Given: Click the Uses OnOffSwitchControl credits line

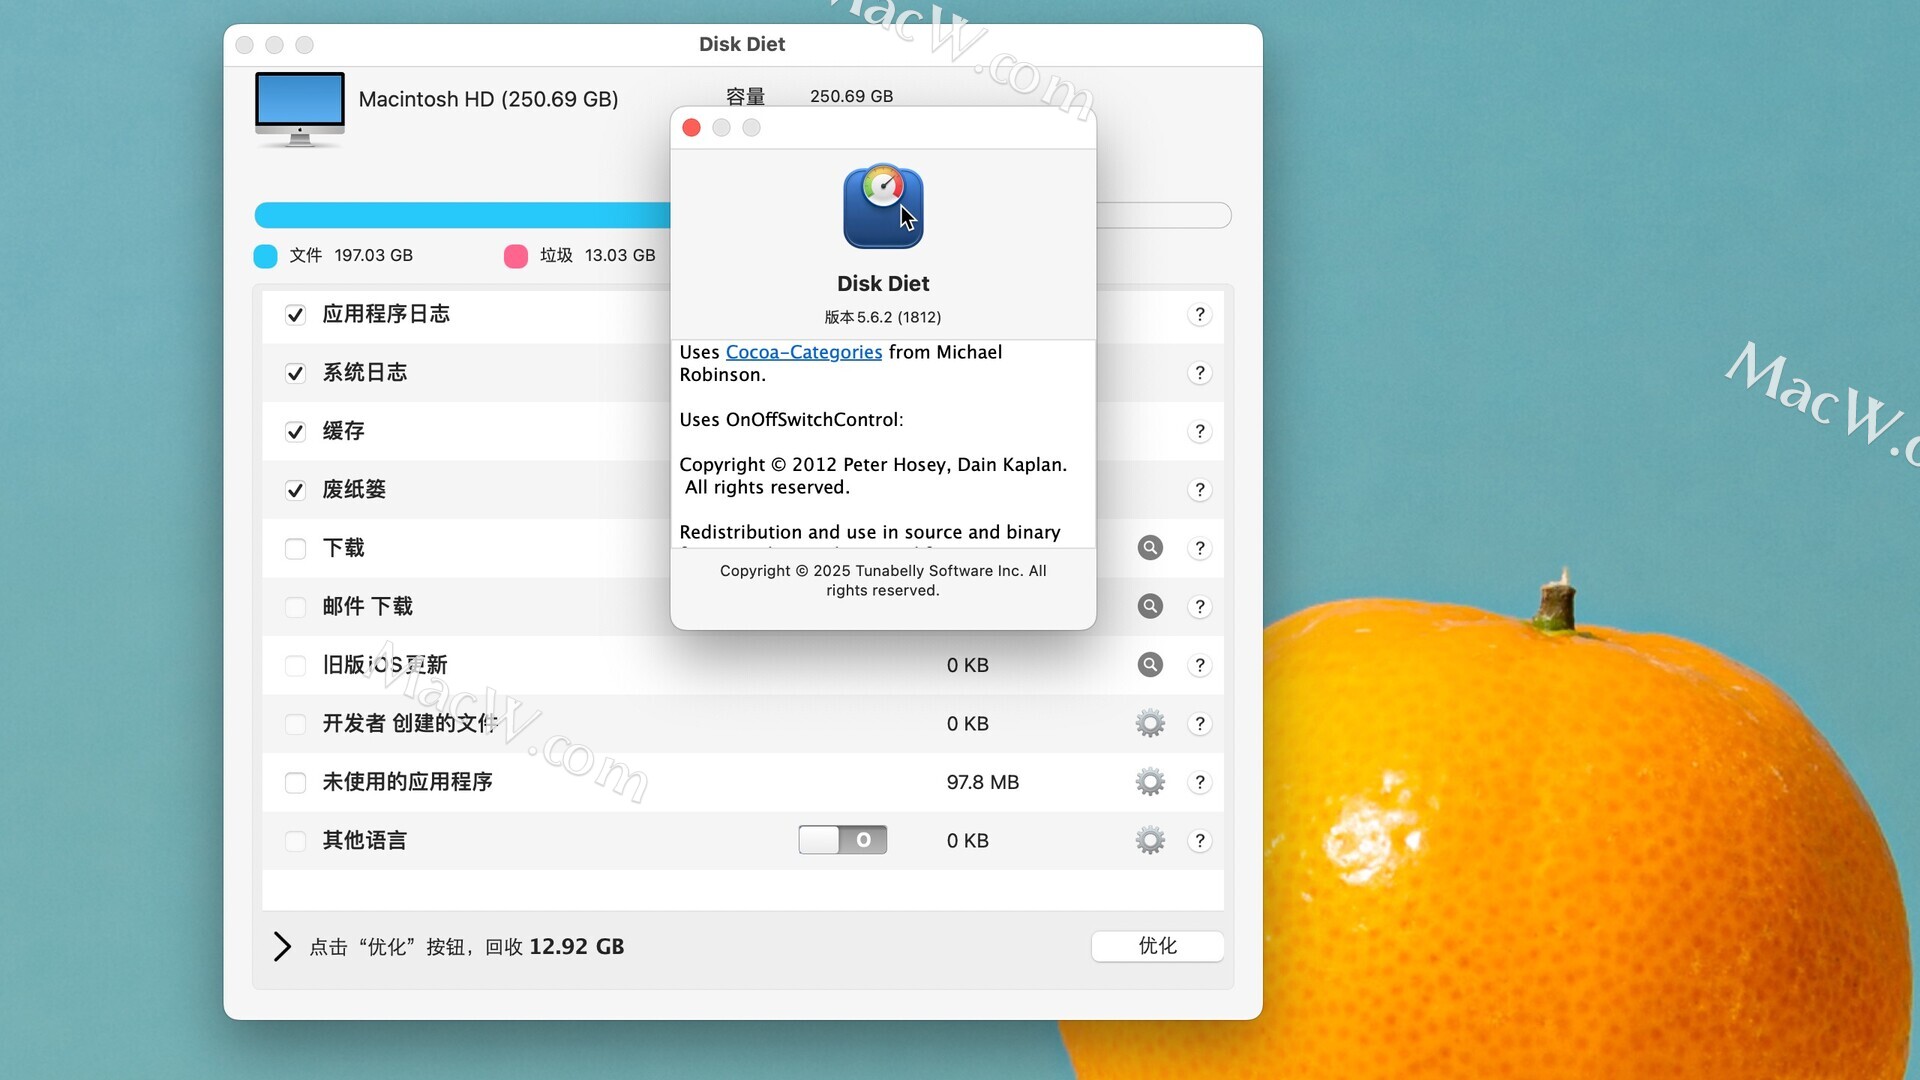Looking at the screenshot, I should pyautogui.click(x=791, y=420).
